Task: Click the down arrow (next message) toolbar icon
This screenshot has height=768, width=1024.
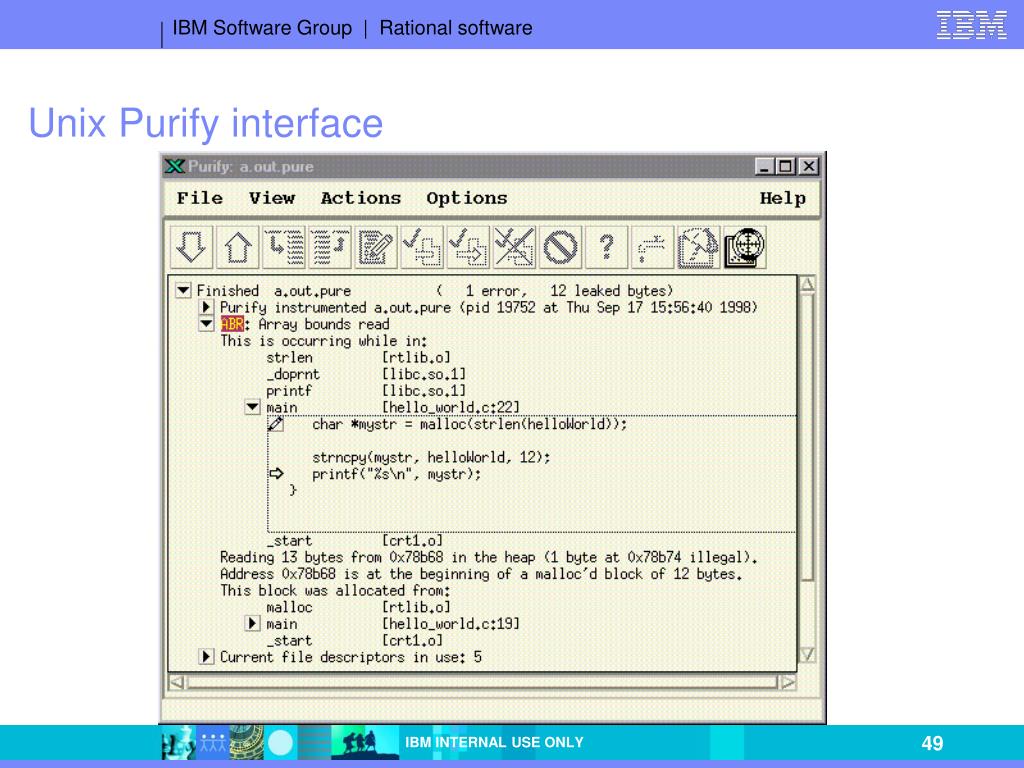Action: [191, 247]
